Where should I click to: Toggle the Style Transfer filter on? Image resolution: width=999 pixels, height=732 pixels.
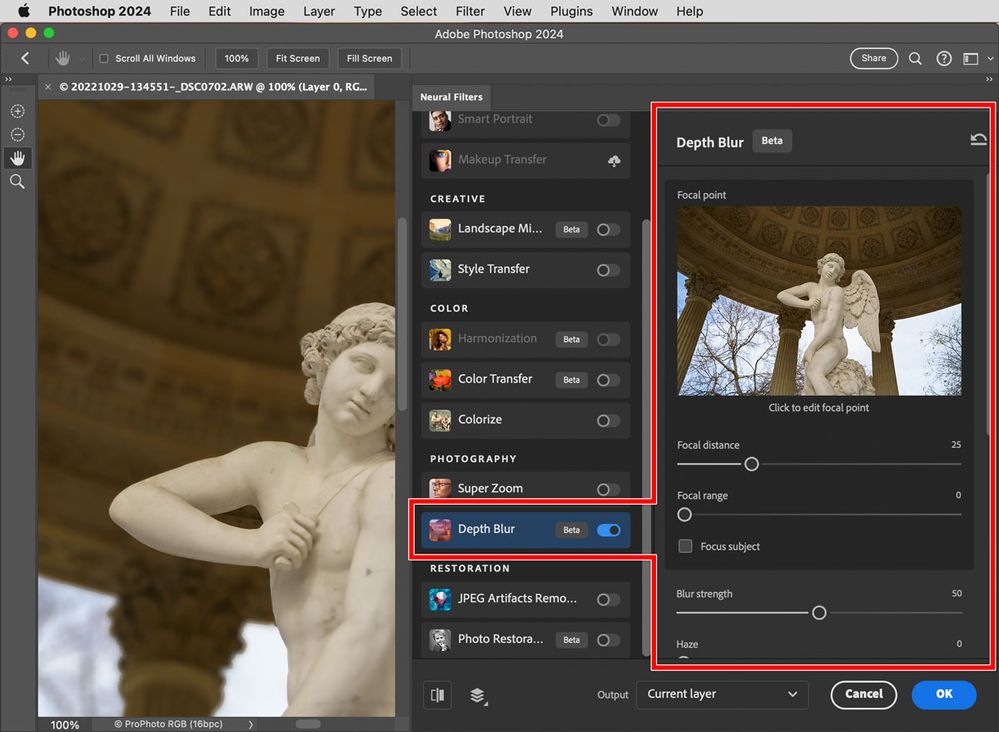[608, 270]
